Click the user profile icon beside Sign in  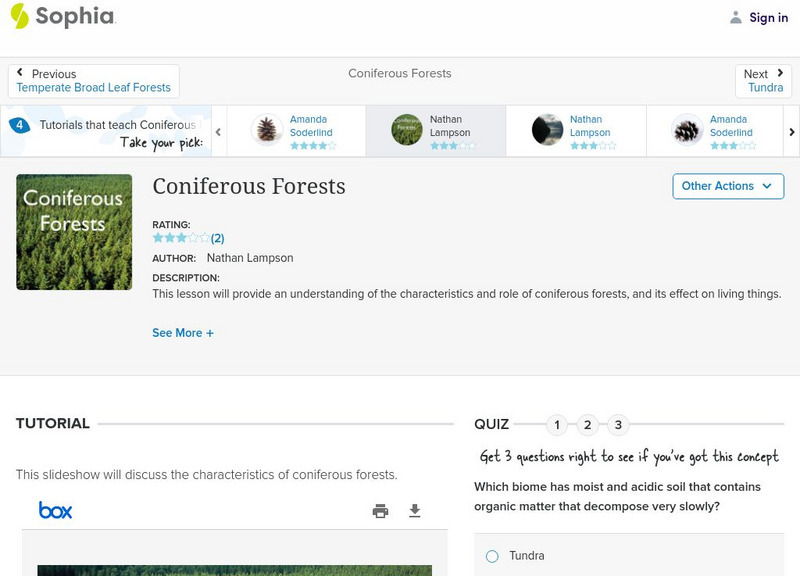point(736,17)
